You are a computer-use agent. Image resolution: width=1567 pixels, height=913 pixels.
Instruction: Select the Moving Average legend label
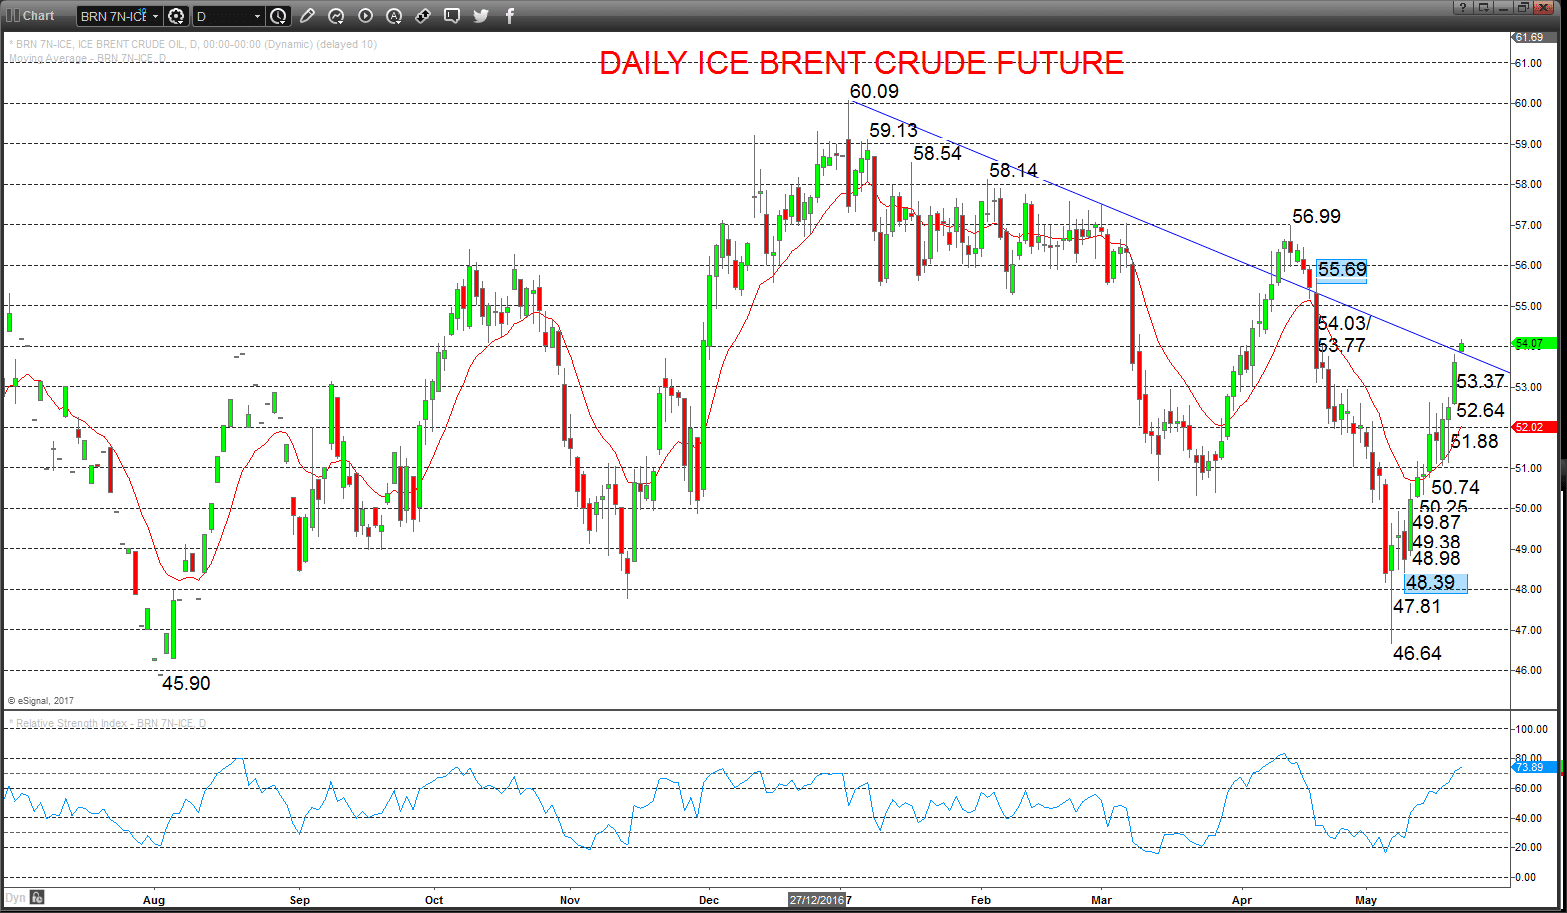coord(88,58)
